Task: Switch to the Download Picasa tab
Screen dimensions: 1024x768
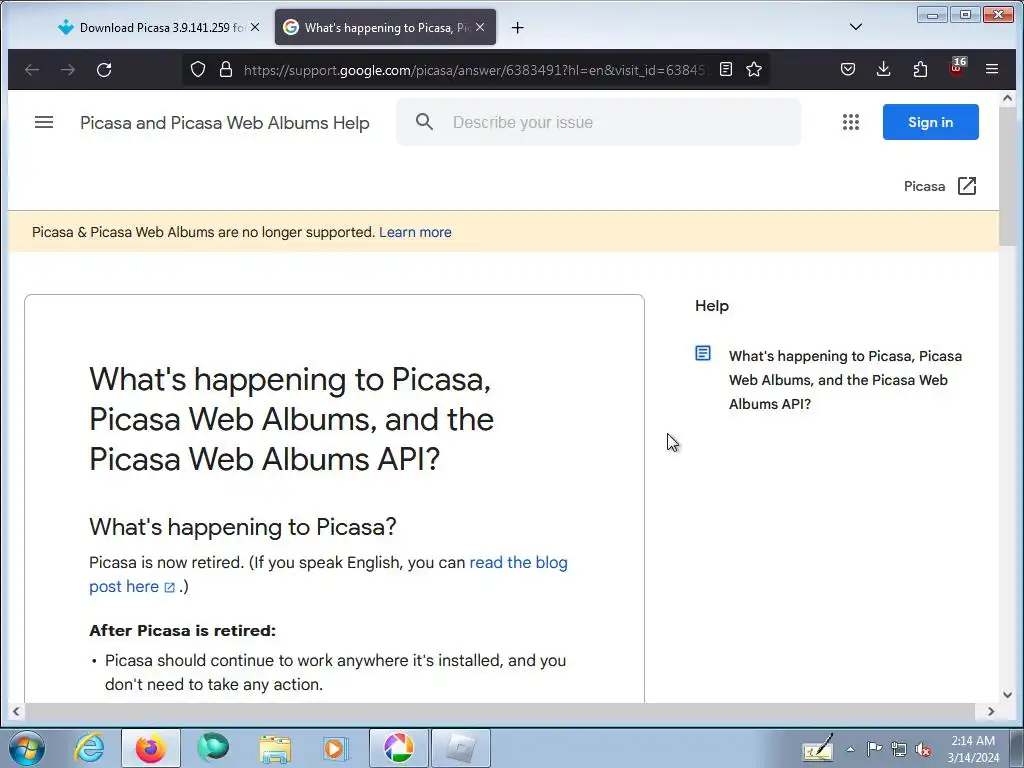Action: click(x=159, y=27)
